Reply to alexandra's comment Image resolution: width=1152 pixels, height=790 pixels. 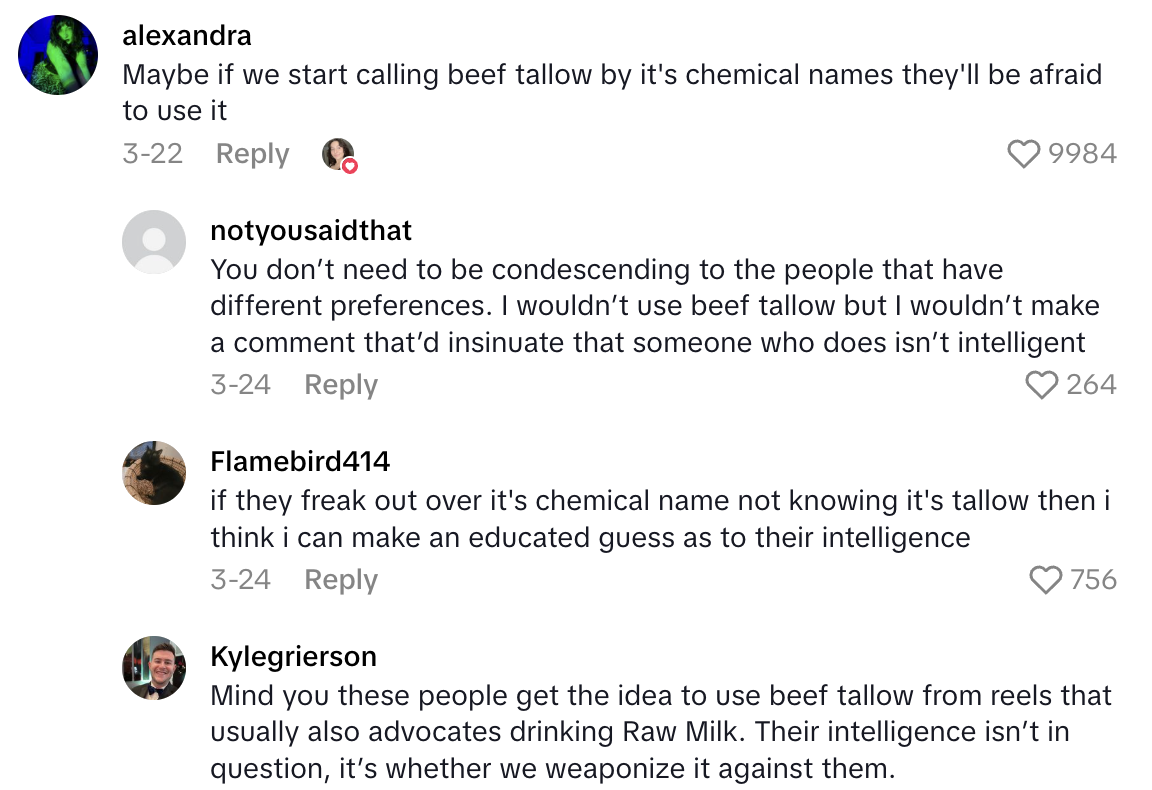coord(252,154)
